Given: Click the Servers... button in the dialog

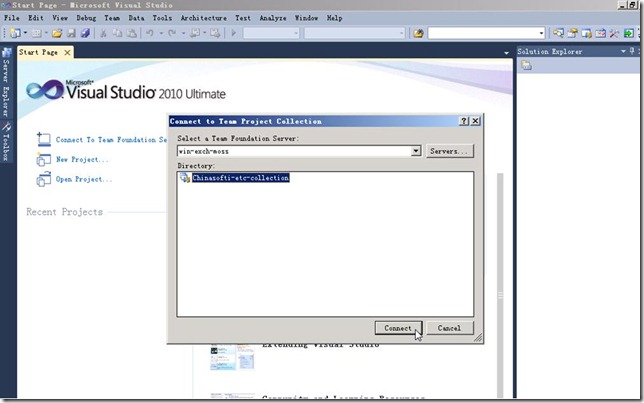Looking at the screenshot, I should coord(449,151).
